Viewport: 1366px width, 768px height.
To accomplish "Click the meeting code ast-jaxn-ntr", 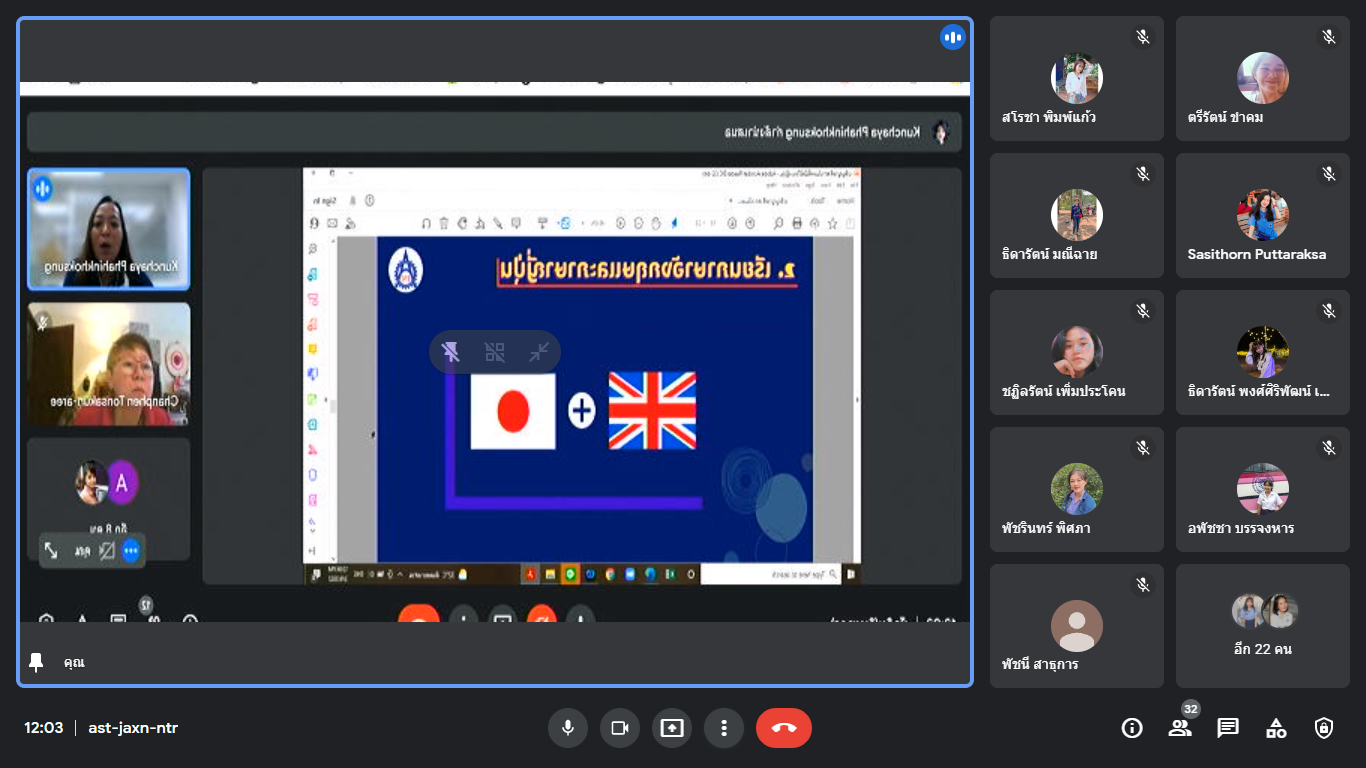I will (x=133, y=728).
